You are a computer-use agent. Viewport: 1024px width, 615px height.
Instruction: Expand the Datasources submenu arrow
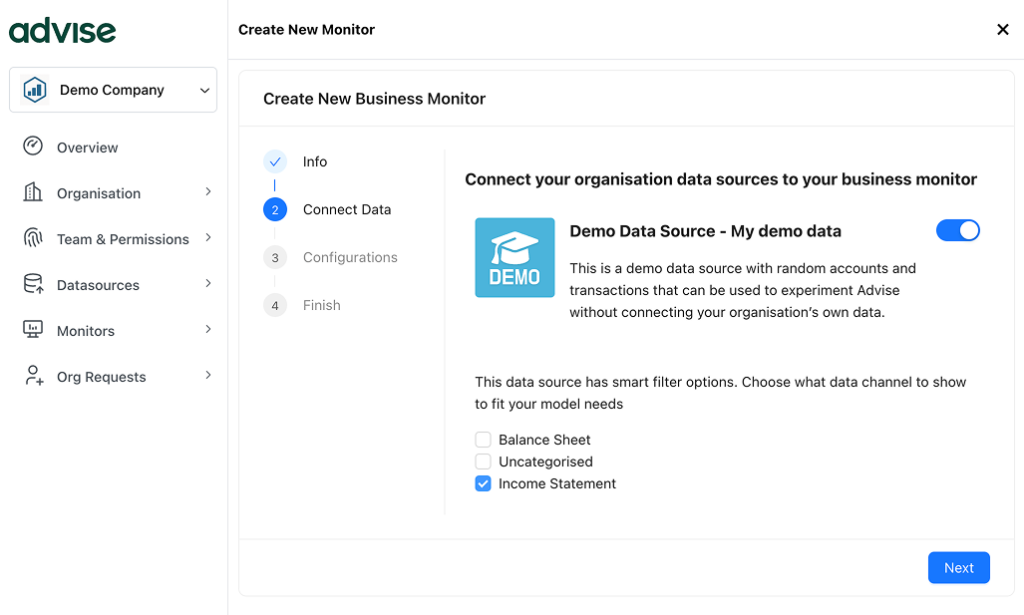(208, 284)
